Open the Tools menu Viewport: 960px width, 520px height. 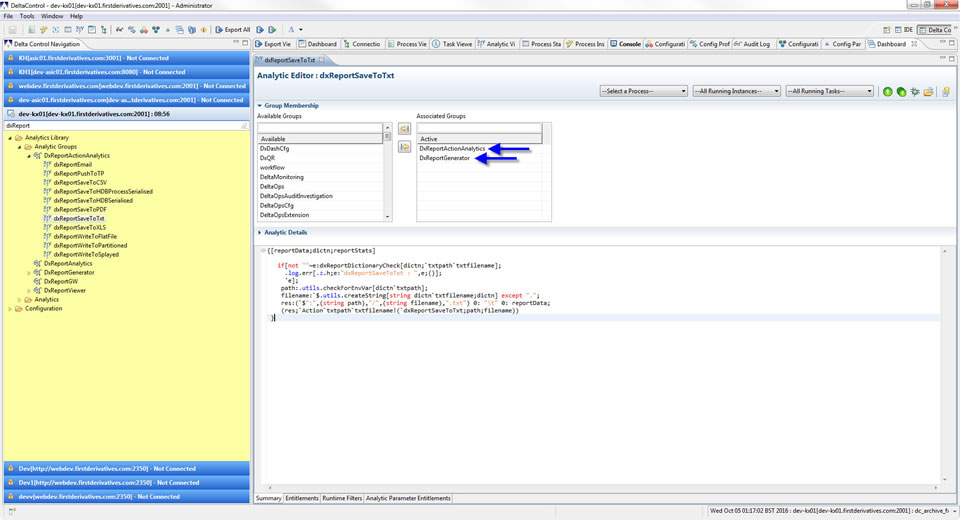coord(27,16)
